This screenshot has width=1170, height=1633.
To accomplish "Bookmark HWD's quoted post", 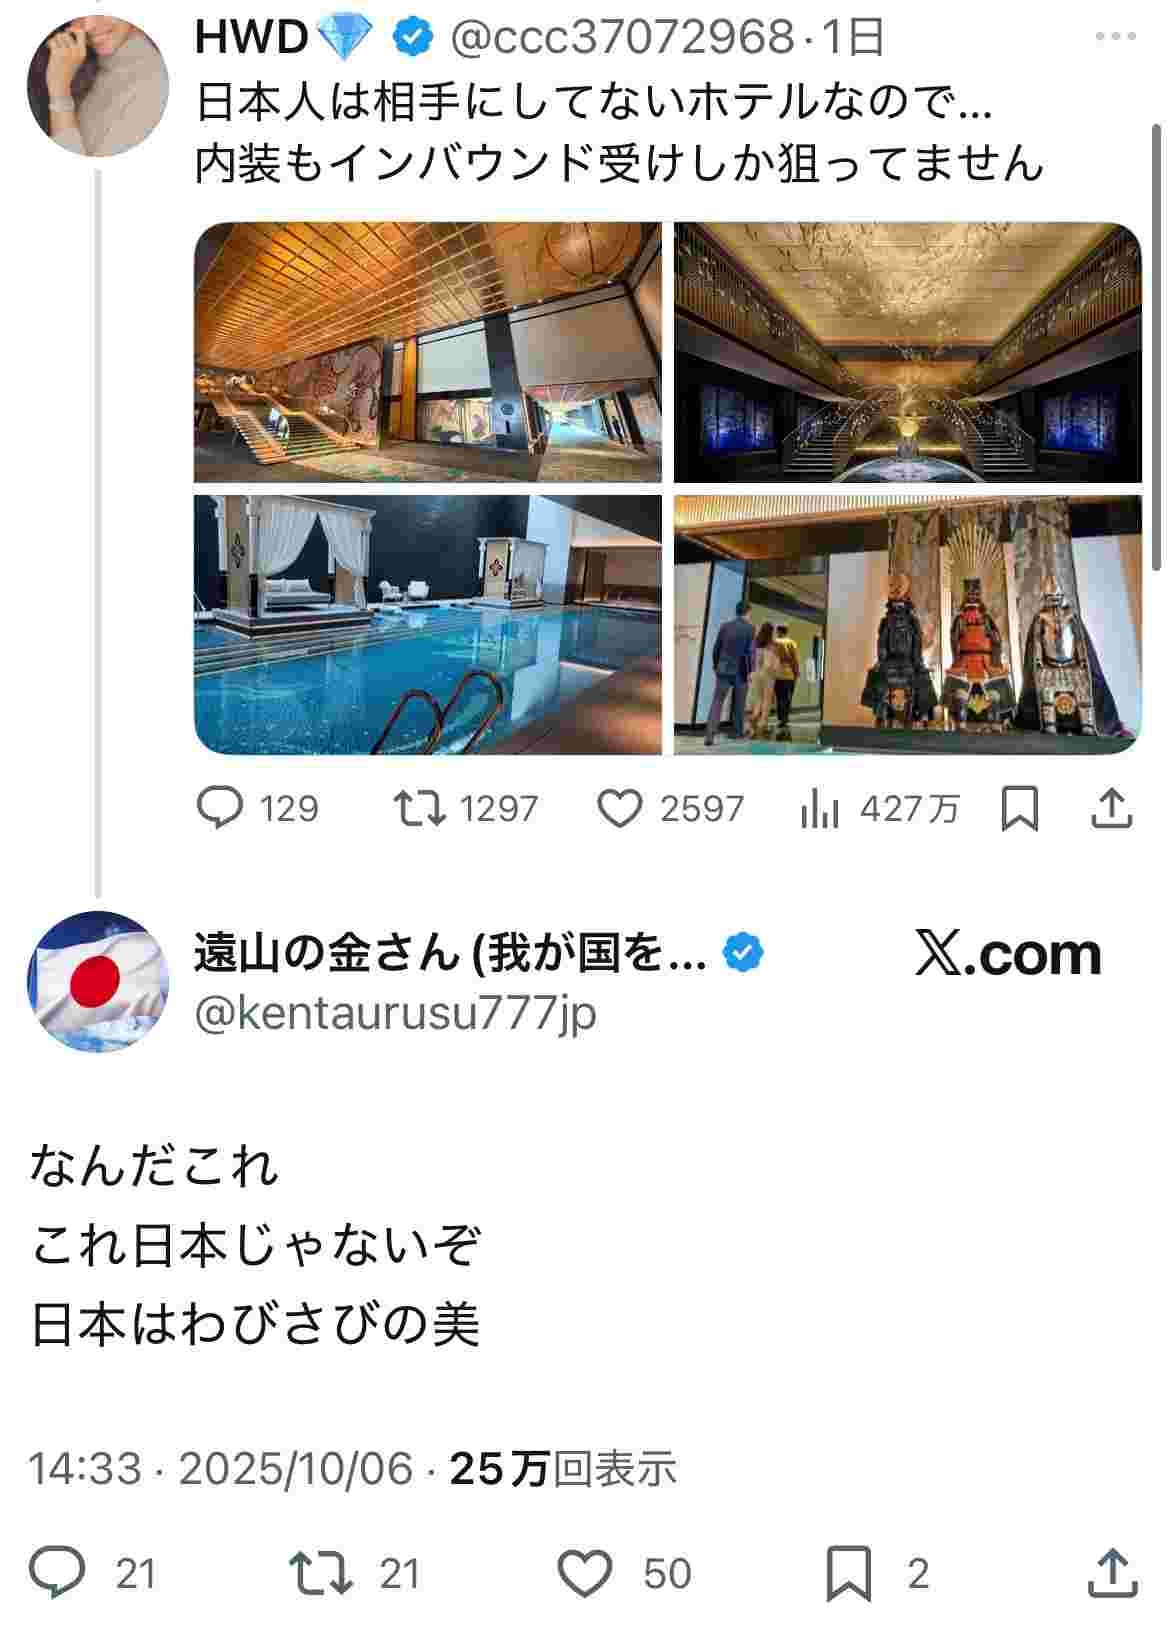I will tap(1019, 808).
